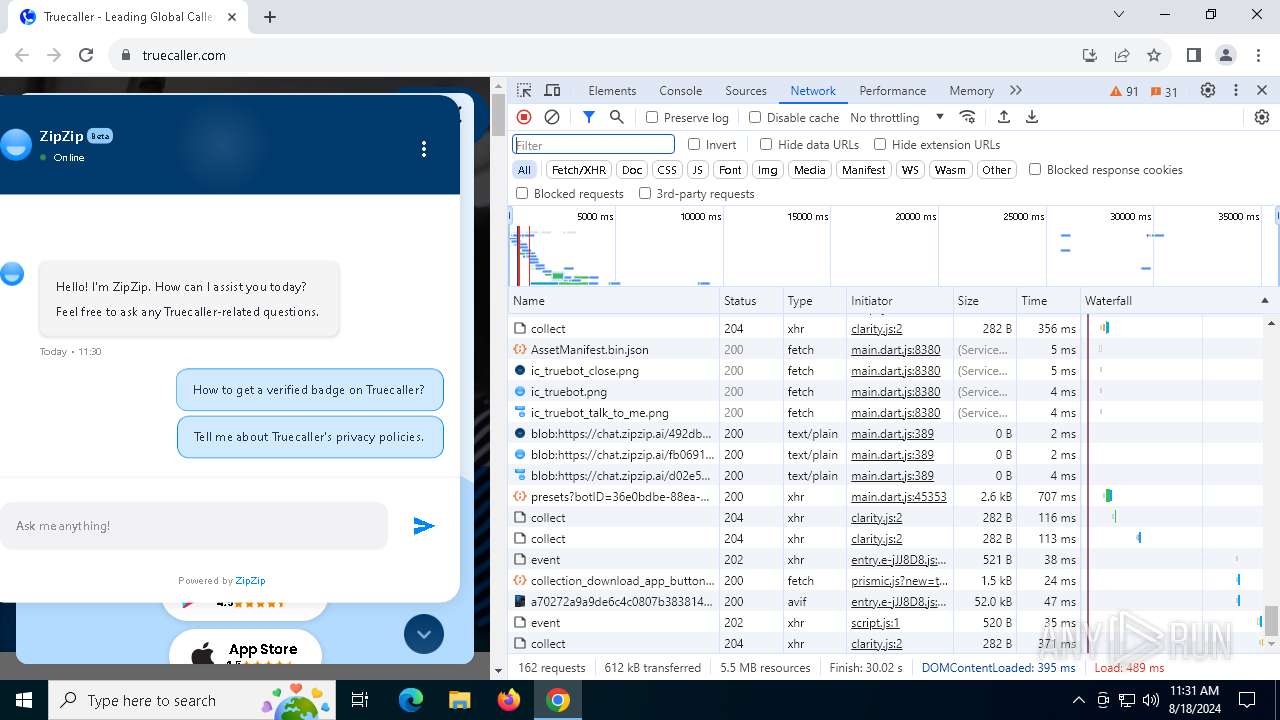
Task: Filter requests by WS type
Action: [x=910, y=169]
